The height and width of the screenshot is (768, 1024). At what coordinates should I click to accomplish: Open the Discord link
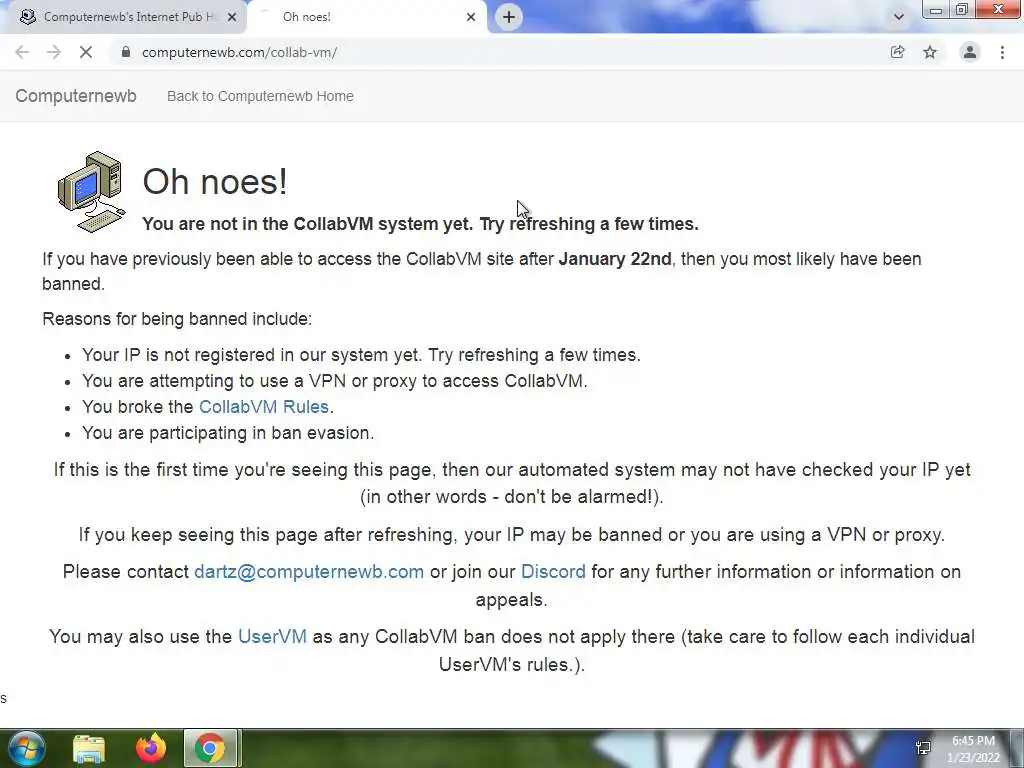tap(553, 571)
